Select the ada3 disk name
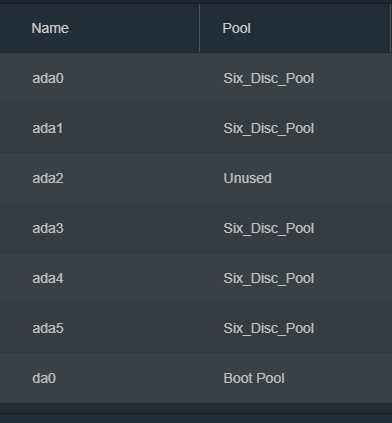The image size is (392, 423). click(x=48, y=228)
